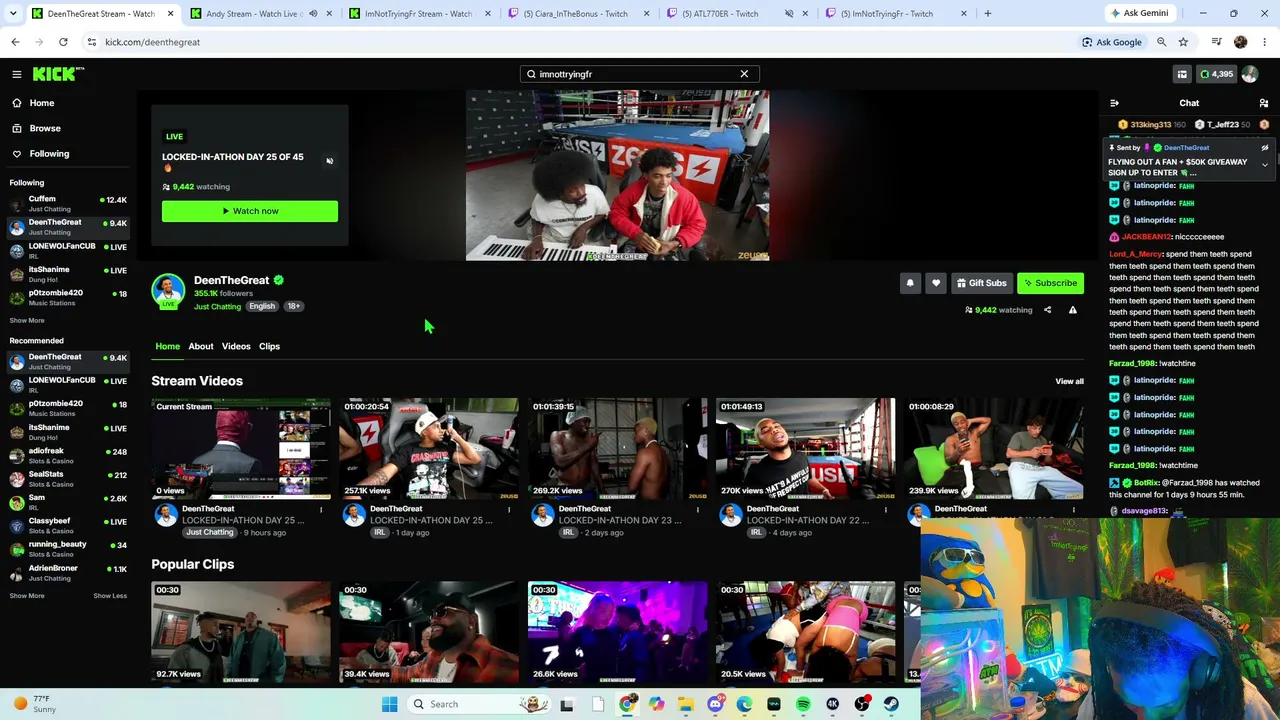Click 313king313 in the gifter leaderboard
Image resolution: width=1280 pixels, height=720 pixels.
[1151, 125]
